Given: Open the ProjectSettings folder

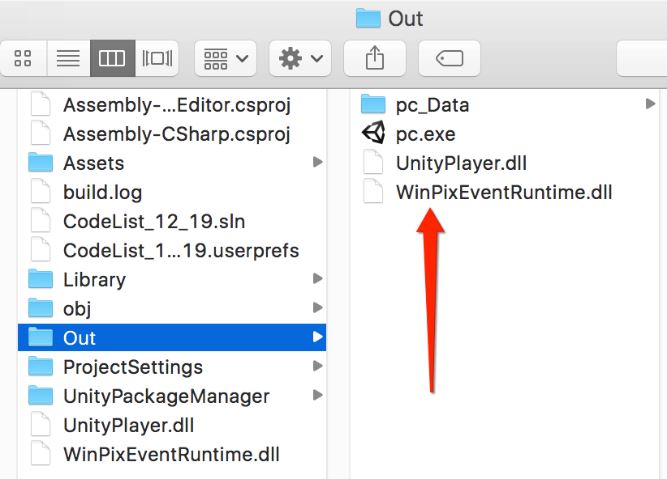Looking at the screenshot, I should click(x=132, y=367).
